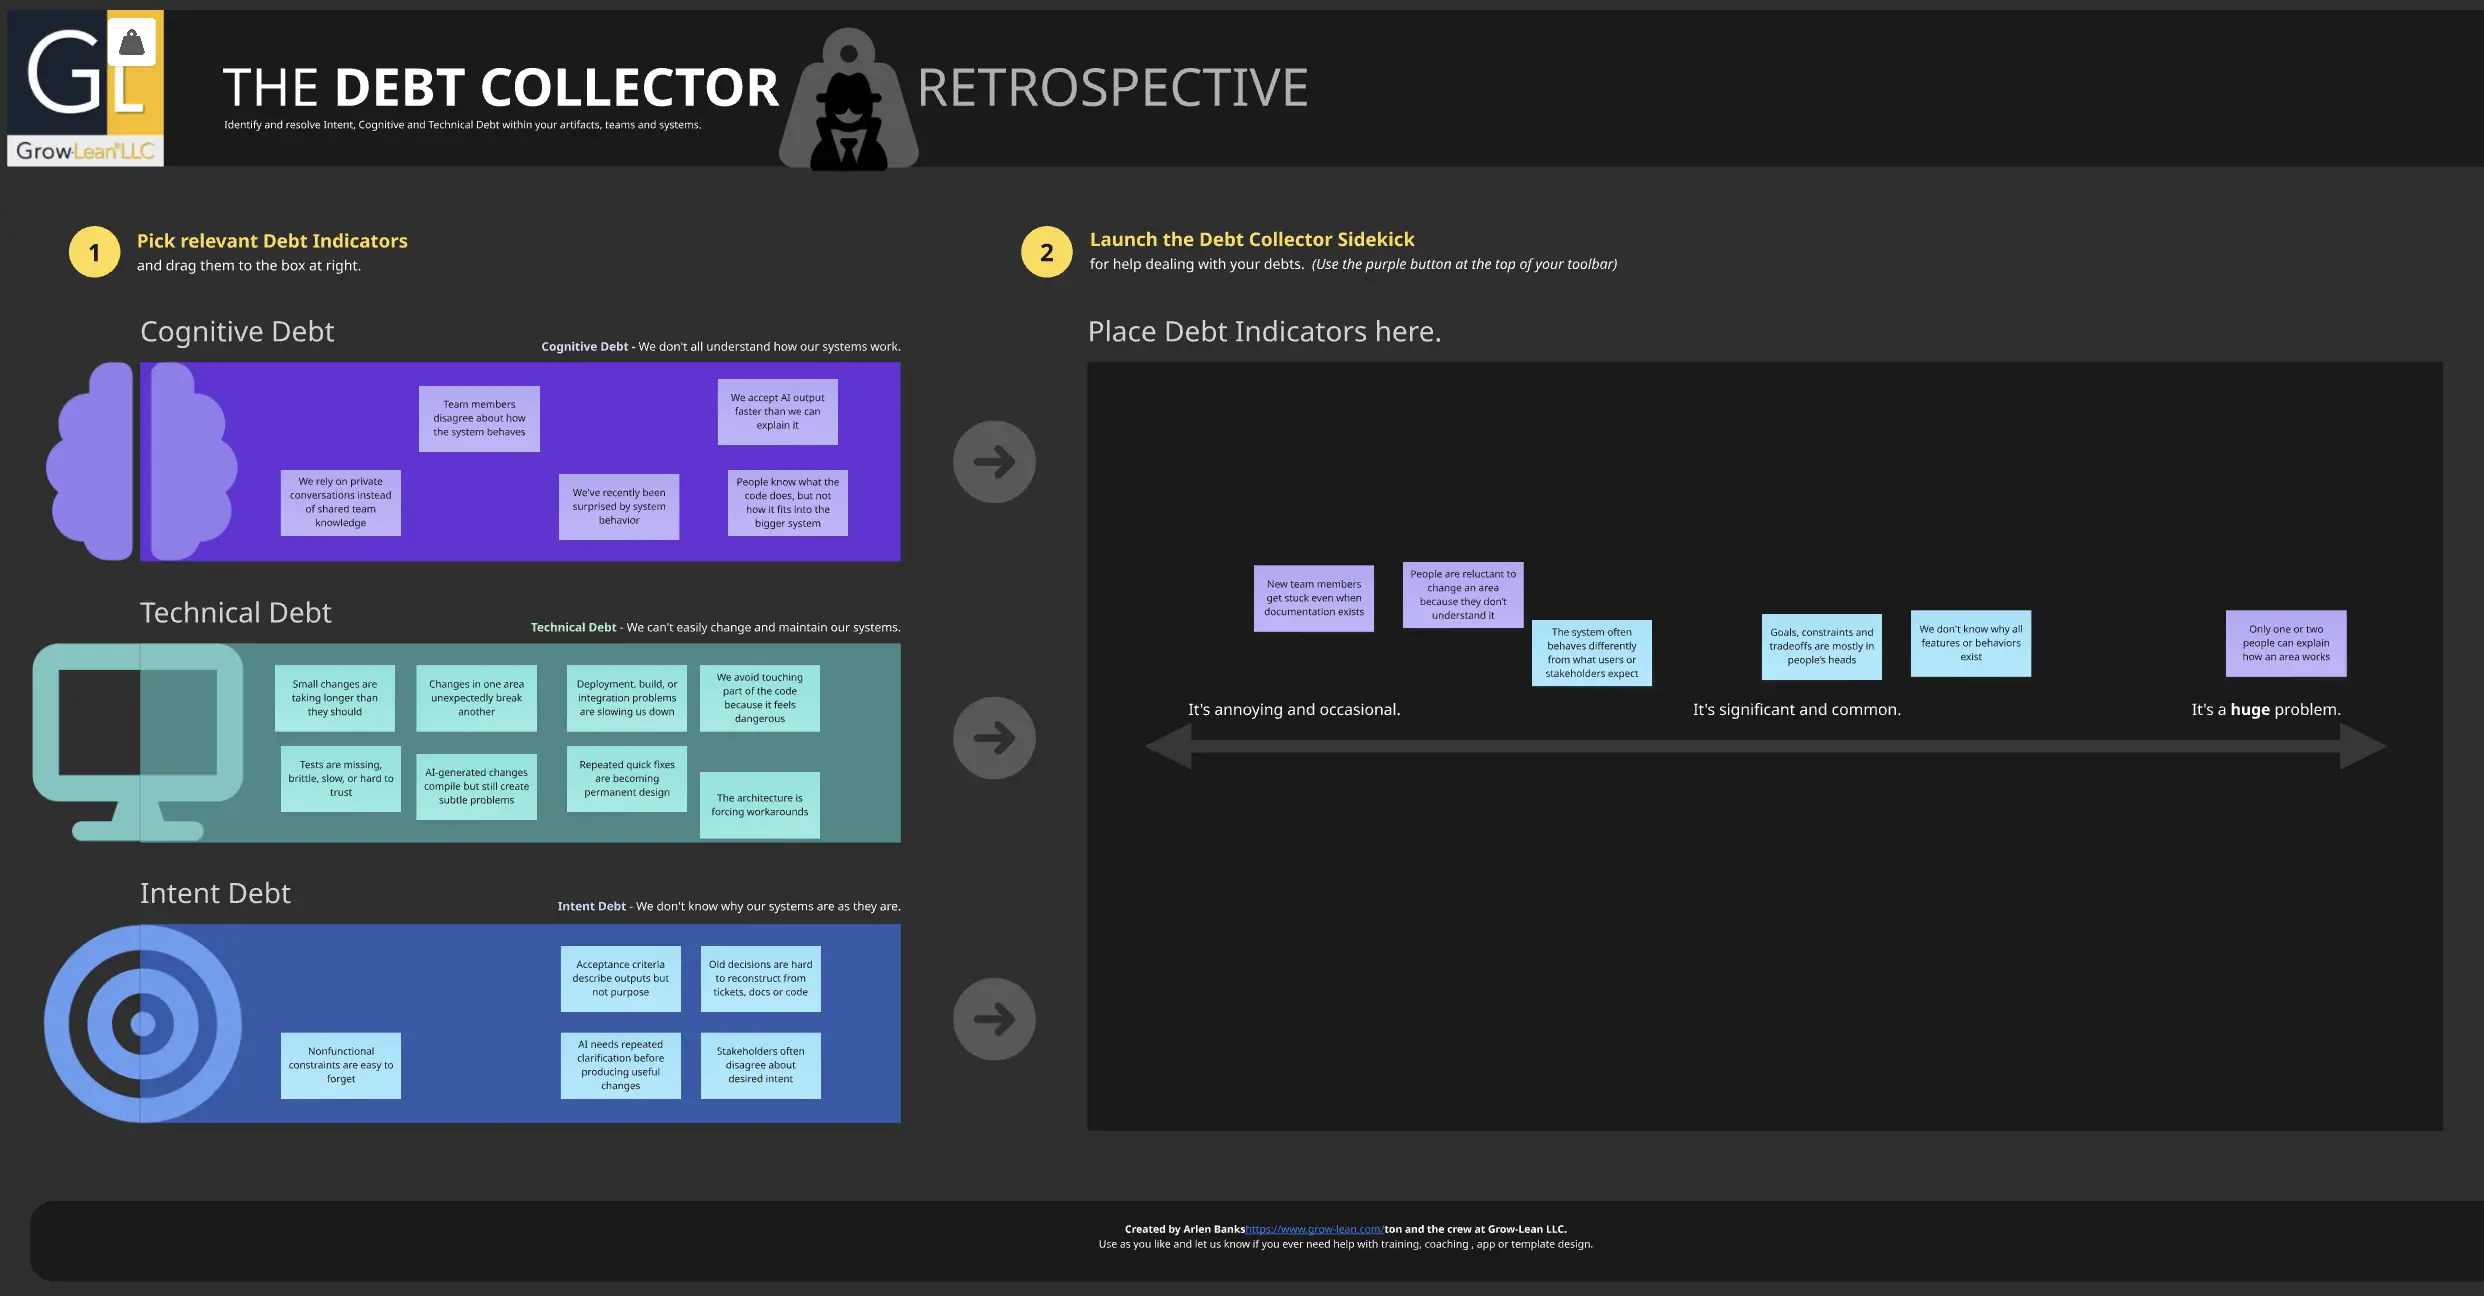Select 'Team members disagree about how the system behaves' note
This screenshot has height=1296, width=2484.
(479, 419)
